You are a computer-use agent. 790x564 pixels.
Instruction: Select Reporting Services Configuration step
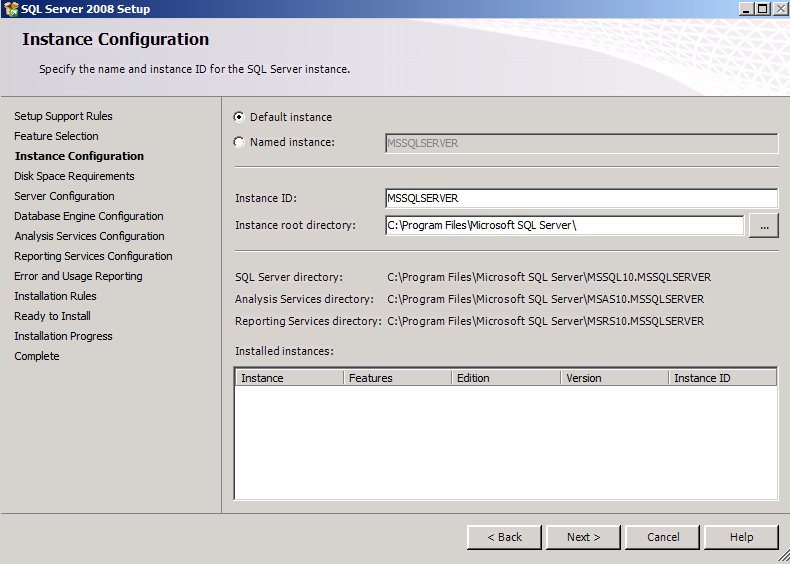(93, 256)
